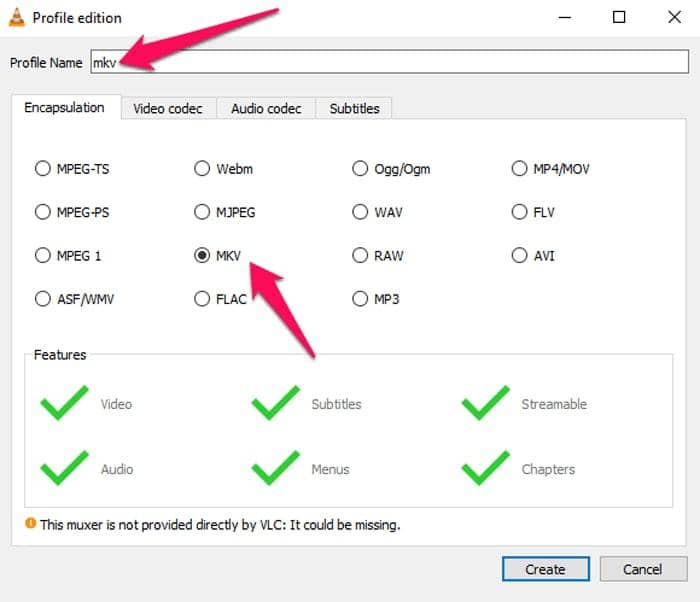Screen dimensions: 700x602
Task: Click the Profile Name label
Action: coord(46,63)
